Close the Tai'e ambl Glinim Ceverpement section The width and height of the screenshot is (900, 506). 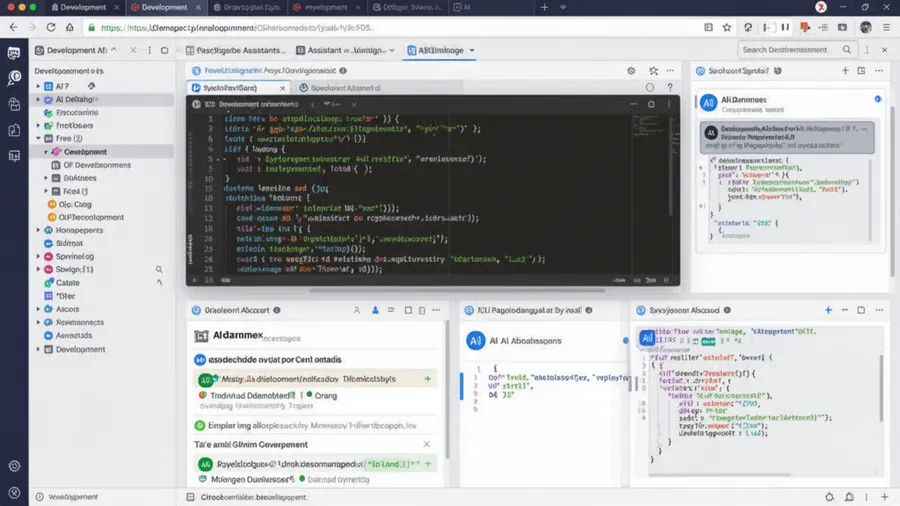pos(426,444)
